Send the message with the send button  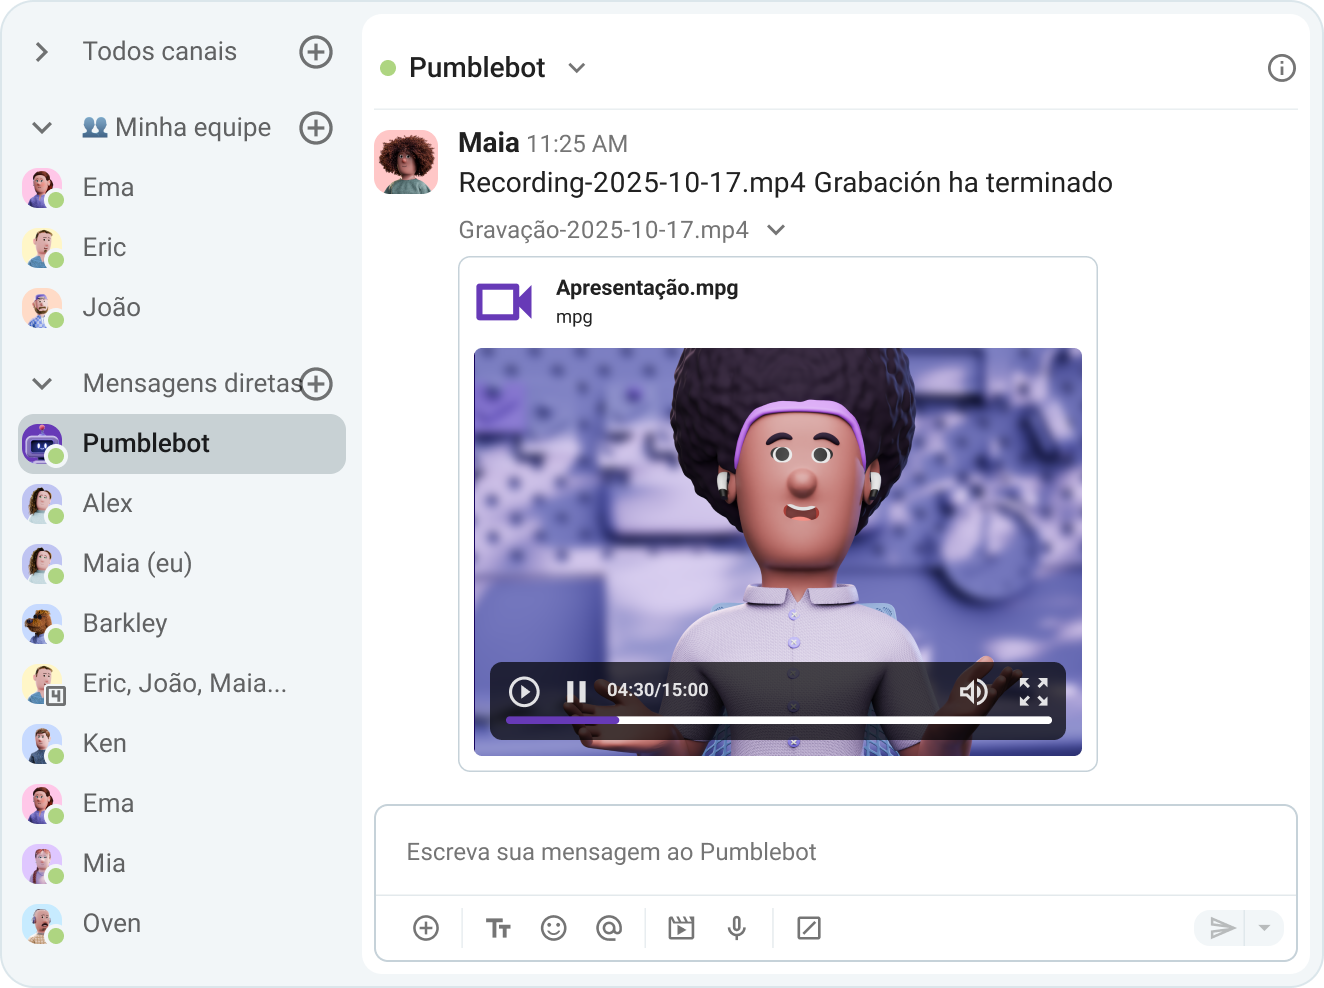(x=1221, y=928)
